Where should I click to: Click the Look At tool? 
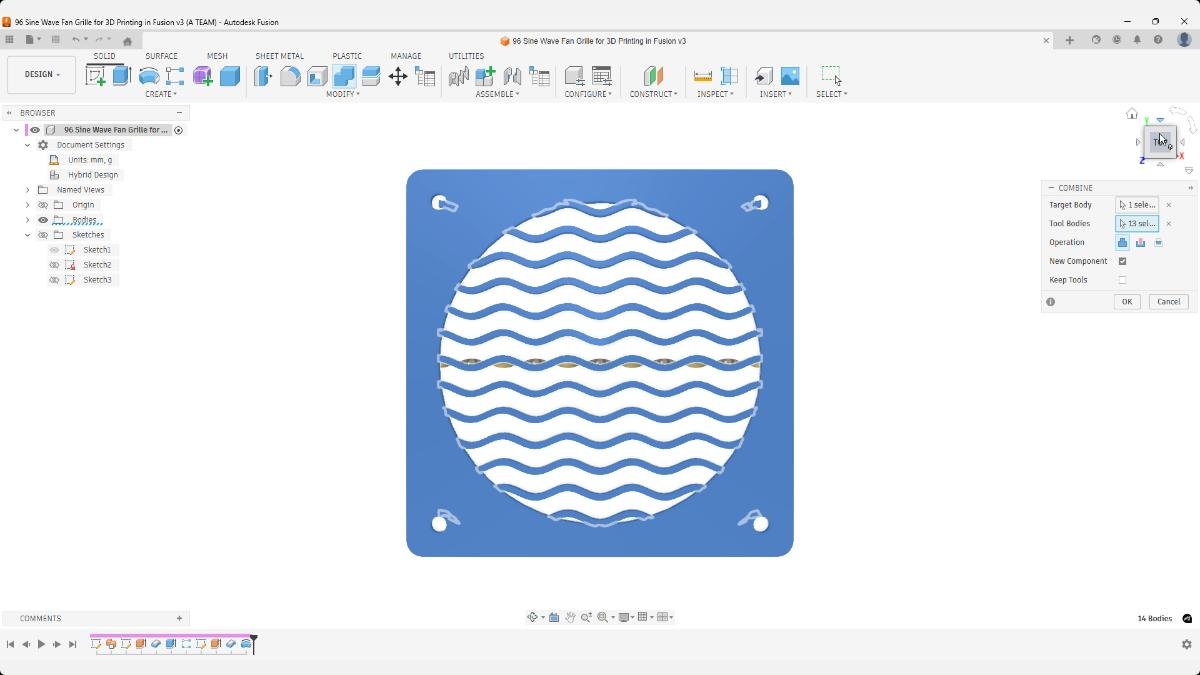[554, 617]
